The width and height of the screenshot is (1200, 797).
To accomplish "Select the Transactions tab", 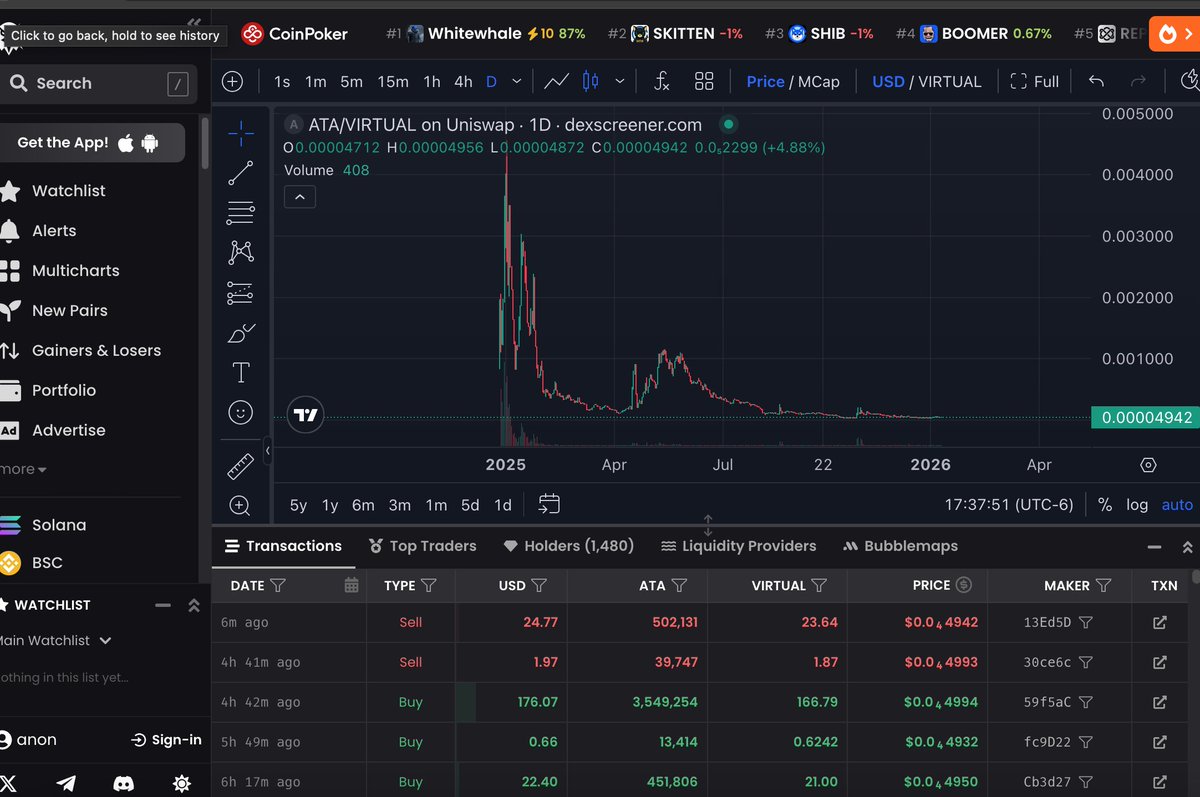I will tap(283, 546).
